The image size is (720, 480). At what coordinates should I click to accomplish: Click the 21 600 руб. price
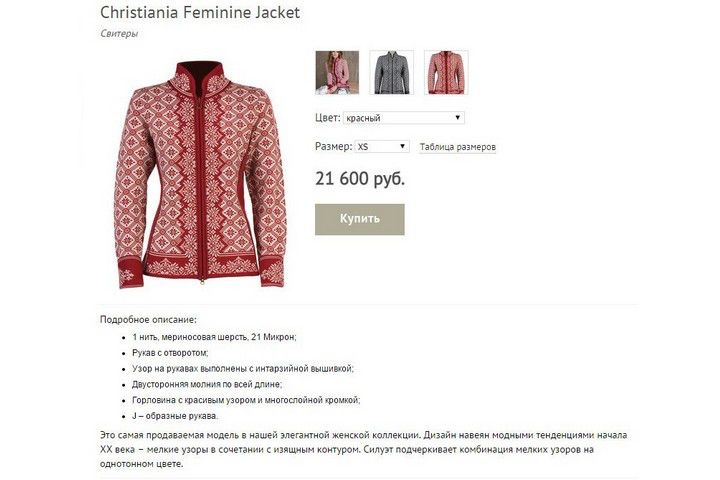tap(360, 179)
